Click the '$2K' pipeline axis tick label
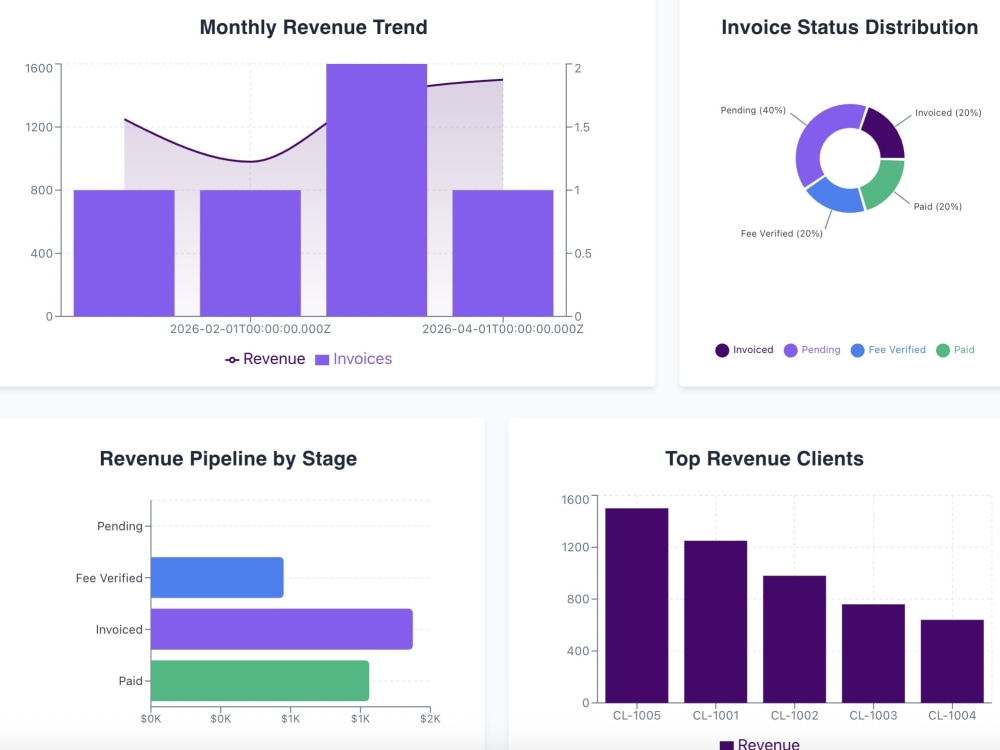Viewport: 1000px width, 750px height. tap(430, 719)
